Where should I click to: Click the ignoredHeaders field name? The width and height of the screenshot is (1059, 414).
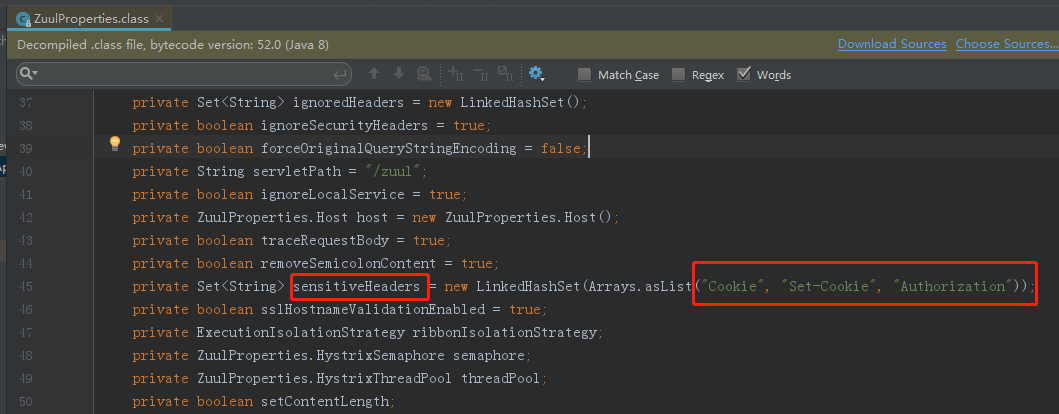(x=348, y=103)
